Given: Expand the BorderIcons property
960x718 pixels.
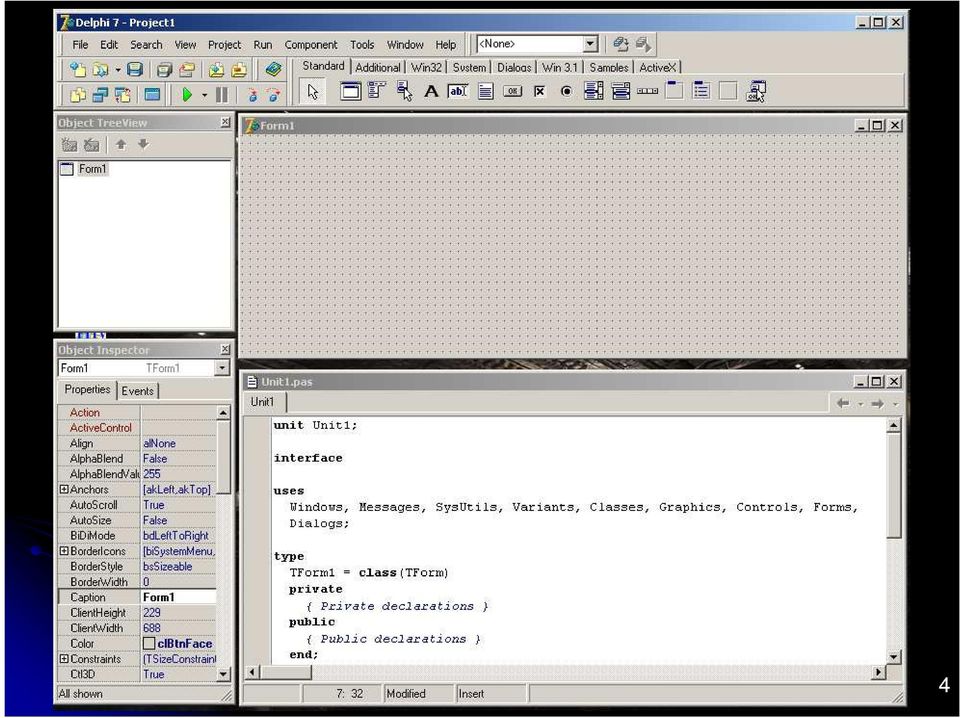Looking at the screenshot, I should (64, 551).
